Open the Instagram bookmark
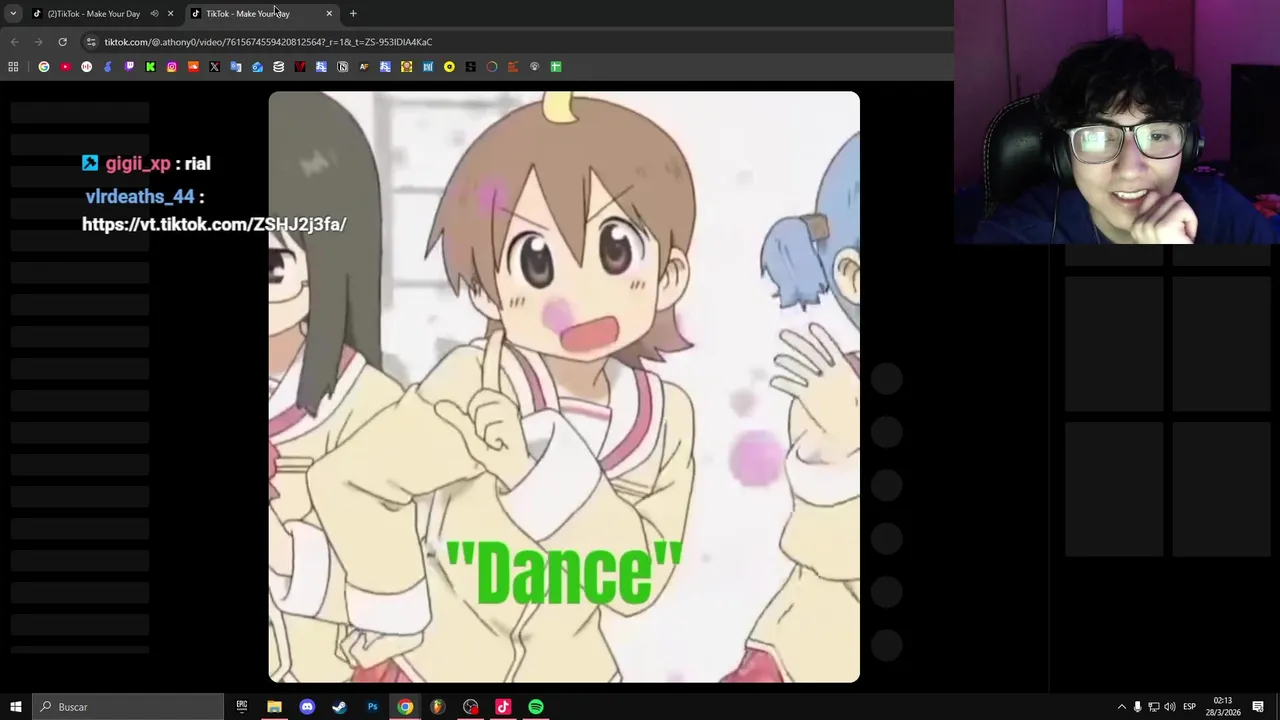Viewport: 1280px width, 720px height. pos(172,67)
